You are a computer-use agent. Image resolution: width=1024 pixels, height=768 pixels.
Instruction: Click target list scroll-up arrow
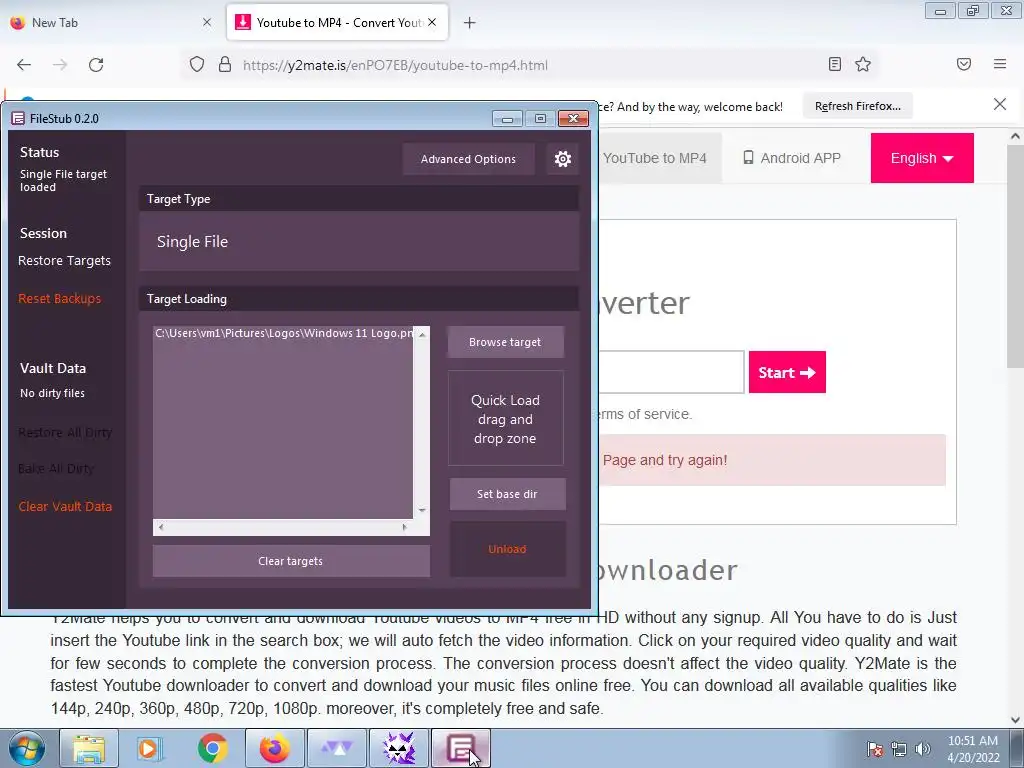click(x=422, y=334)
